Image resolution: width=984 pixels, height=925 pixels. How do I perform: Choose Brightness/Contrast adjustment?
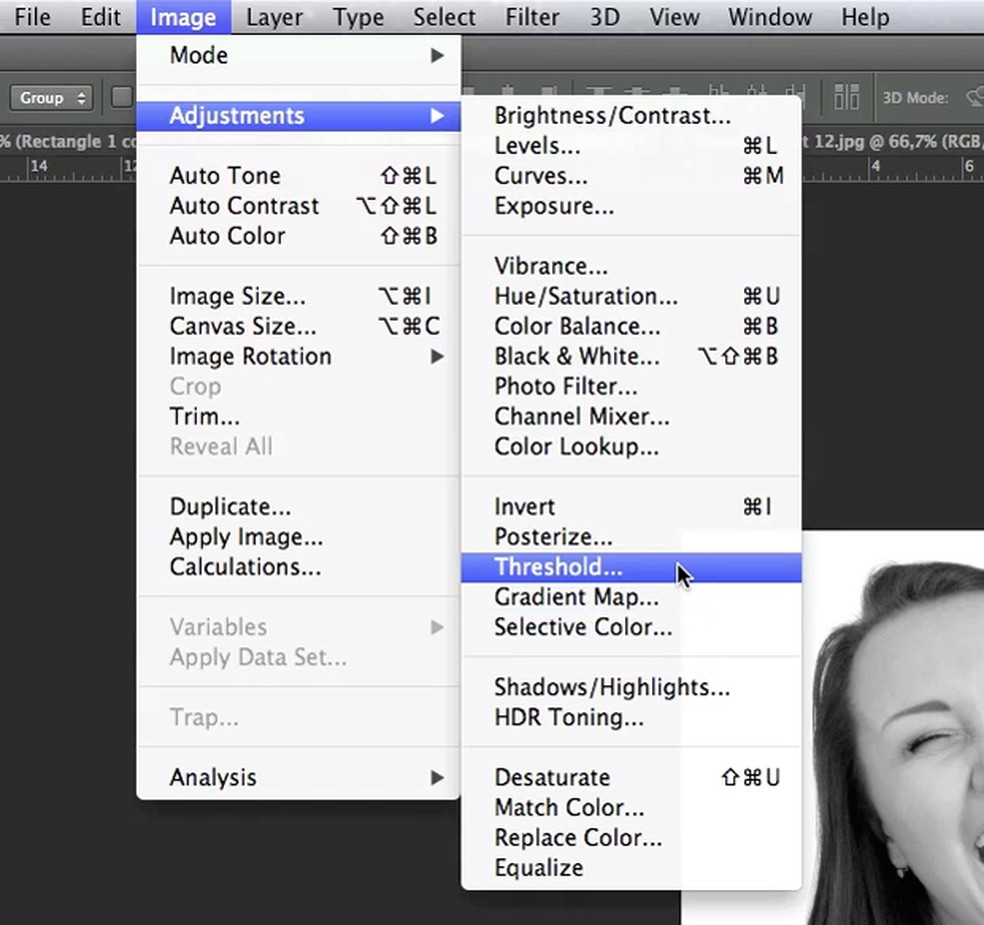612,116
